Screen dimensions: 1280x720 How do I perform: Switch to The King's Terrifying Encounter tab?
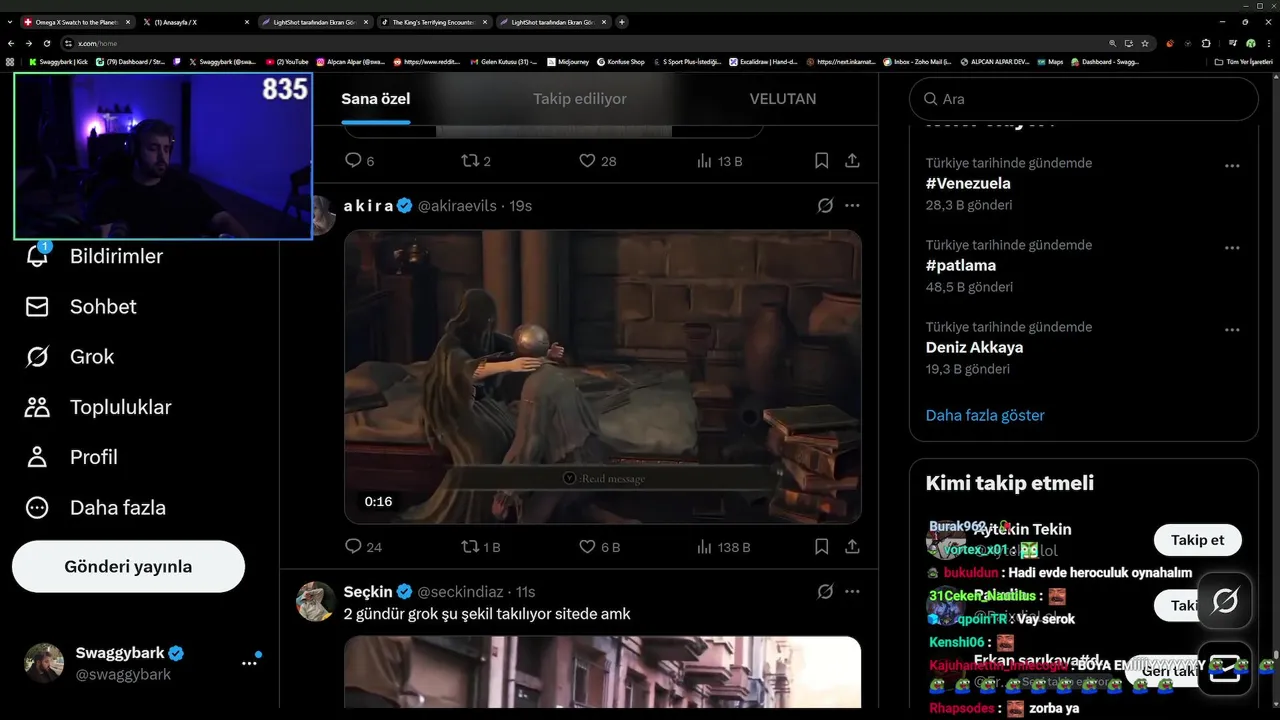point(432,21)
